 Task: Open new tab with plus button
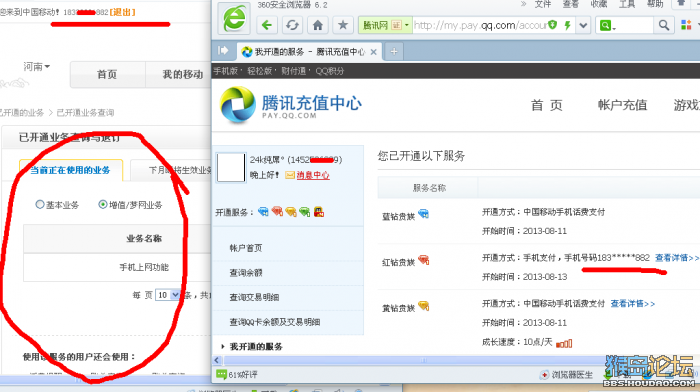click(394, 52)
